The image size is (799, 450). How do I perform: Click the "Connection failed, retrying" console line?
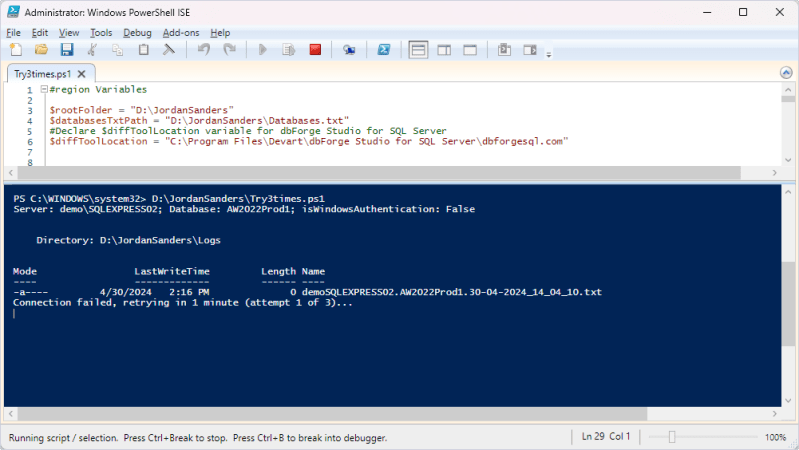pos(182,303)
